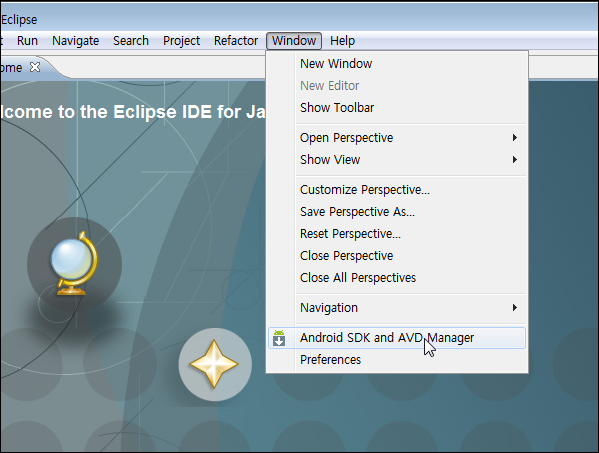Select Save Perspective As... entry
This screenshot has width=599, height=453.
click(397, 212)
